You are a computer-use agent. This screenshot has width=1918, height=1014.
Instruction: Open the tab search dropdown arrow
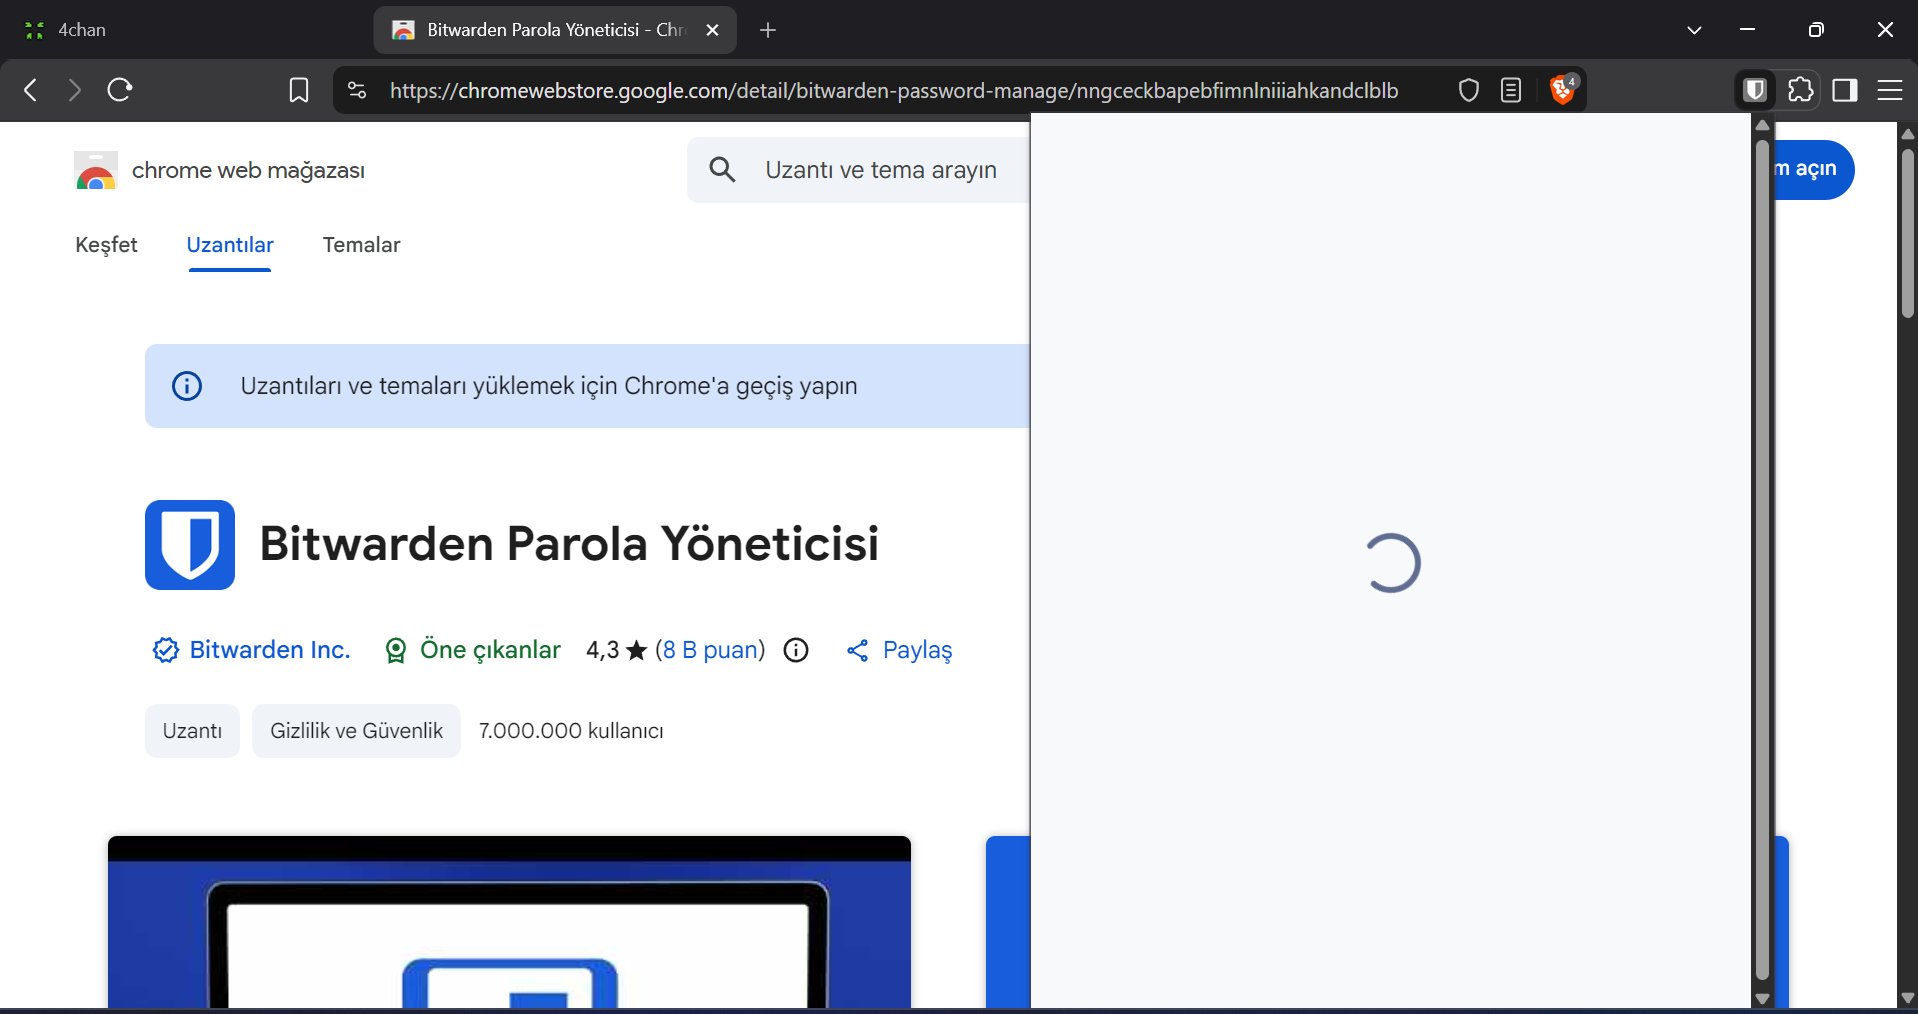tap(1694, 30)
